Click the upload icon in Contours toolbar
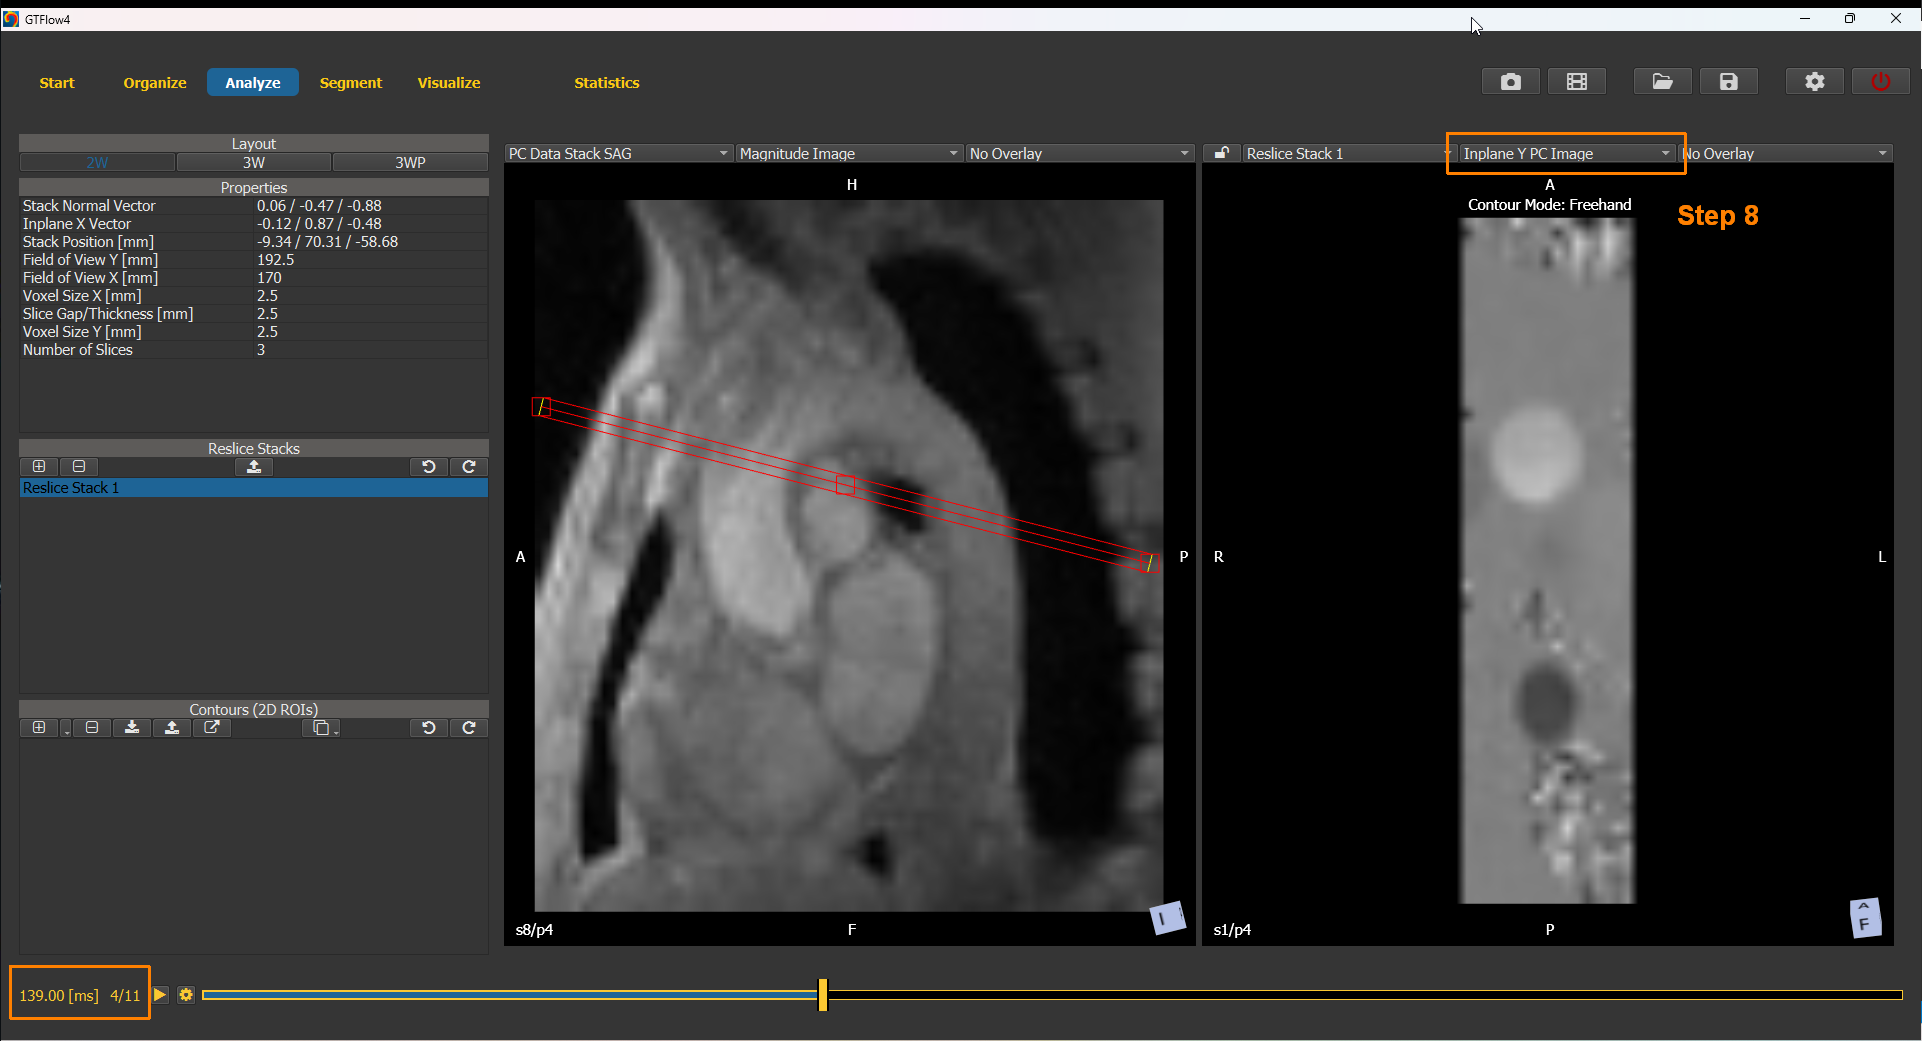This screenshot has height=1041, width=1922. click(172, 728)
